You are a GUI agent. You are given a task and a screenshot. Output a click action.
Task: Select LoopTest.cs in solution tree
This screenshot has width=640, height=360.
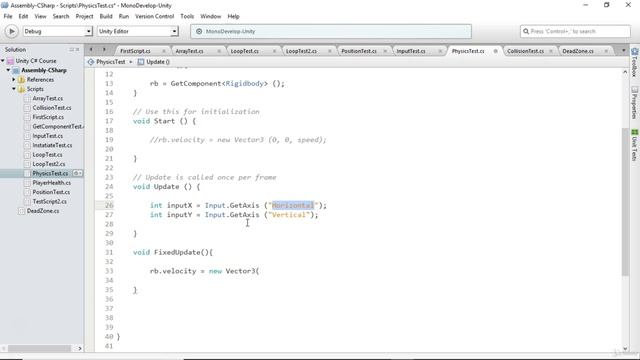point(47,155)
